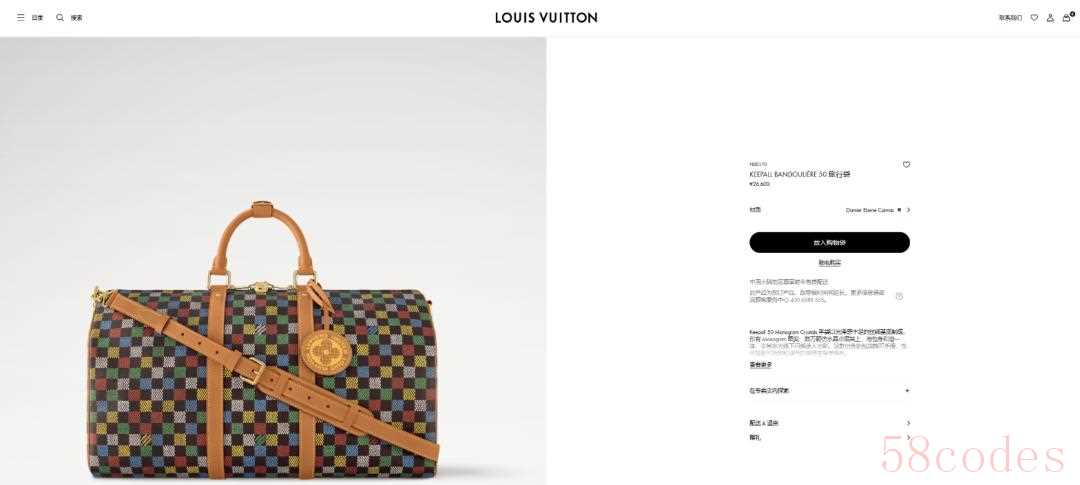This screenshot has width=1080, height=485.
Task: Click the read more link
Action: click(x=760, y=365)
